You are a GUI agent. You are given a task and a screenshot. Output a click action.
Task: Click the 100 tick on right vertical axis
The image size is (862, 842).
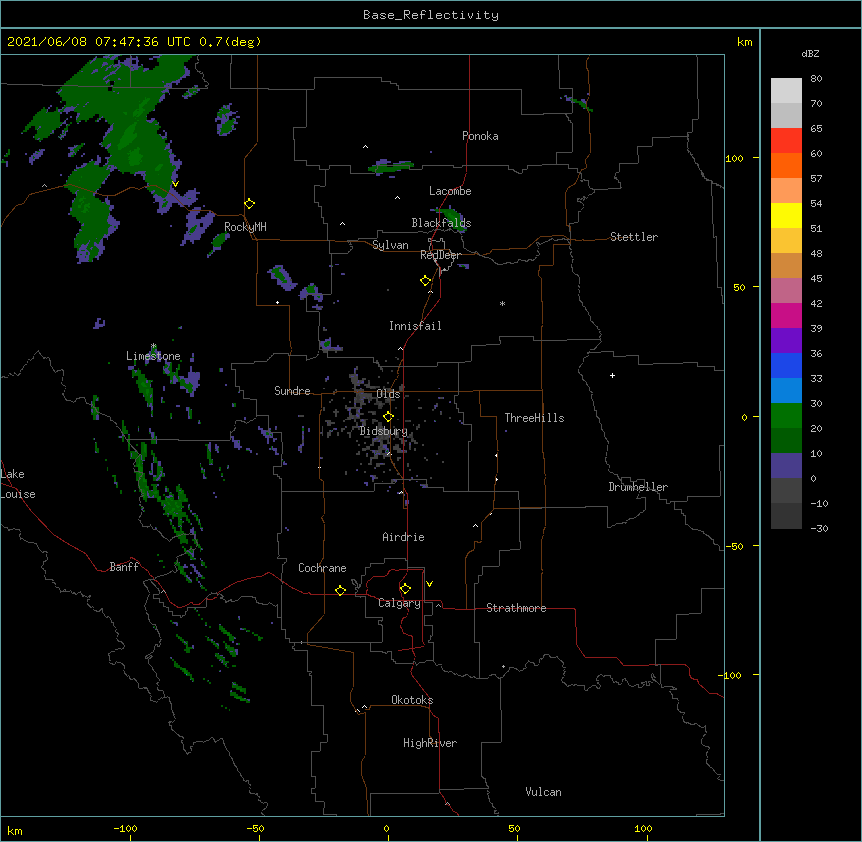point(734,158)
